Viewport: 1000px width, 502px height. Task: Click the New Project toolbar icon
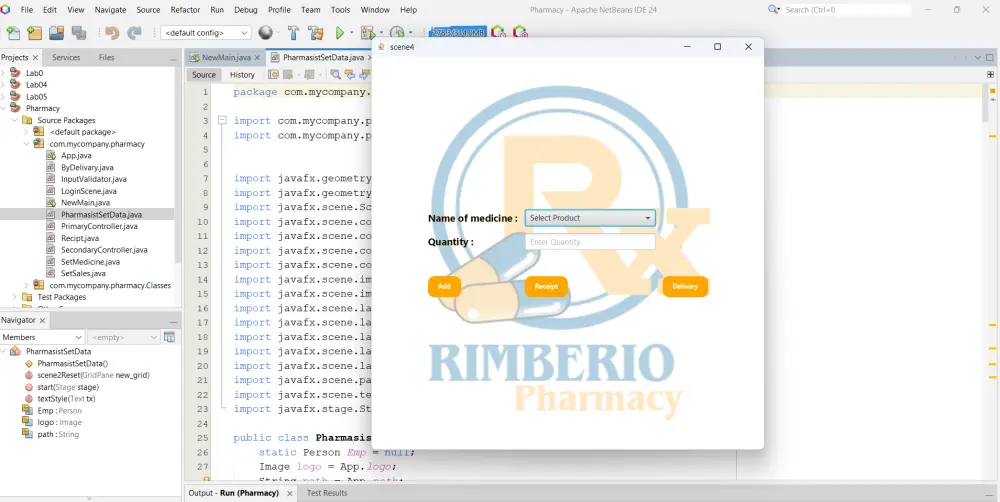point(34,33)
